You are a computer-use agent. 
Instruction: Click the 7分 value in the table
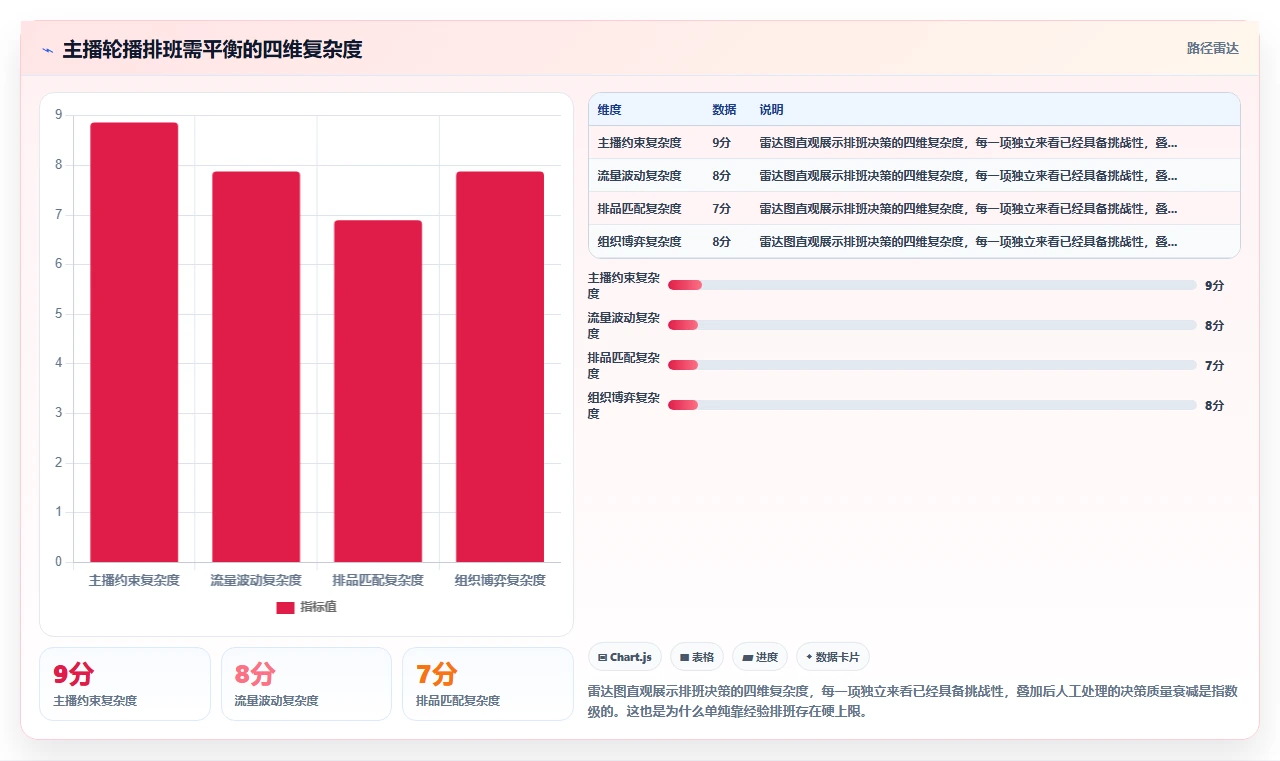(x=721, y=208)
